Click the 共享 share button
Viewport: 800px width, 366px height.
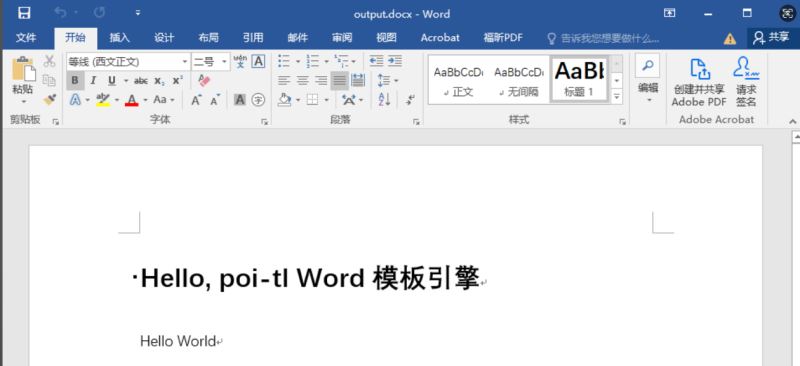771,38
